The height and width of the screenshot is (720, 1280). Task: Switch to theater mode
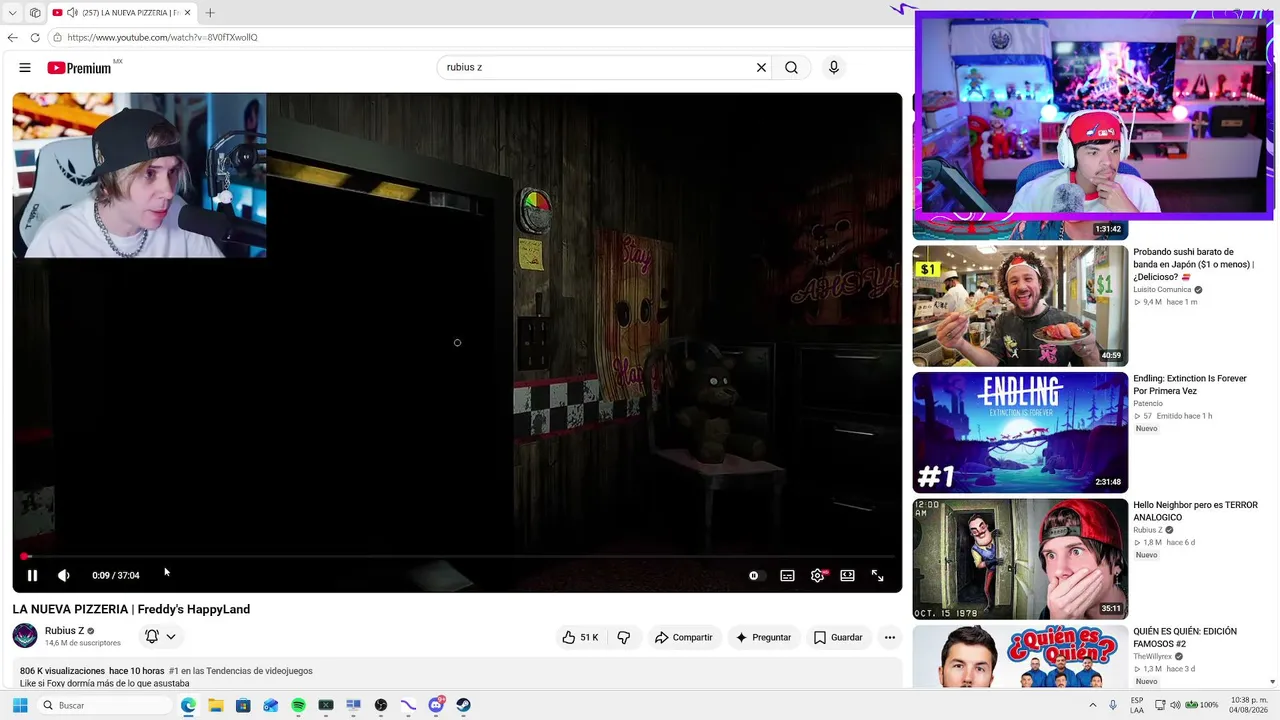click(x=847, y=575)
